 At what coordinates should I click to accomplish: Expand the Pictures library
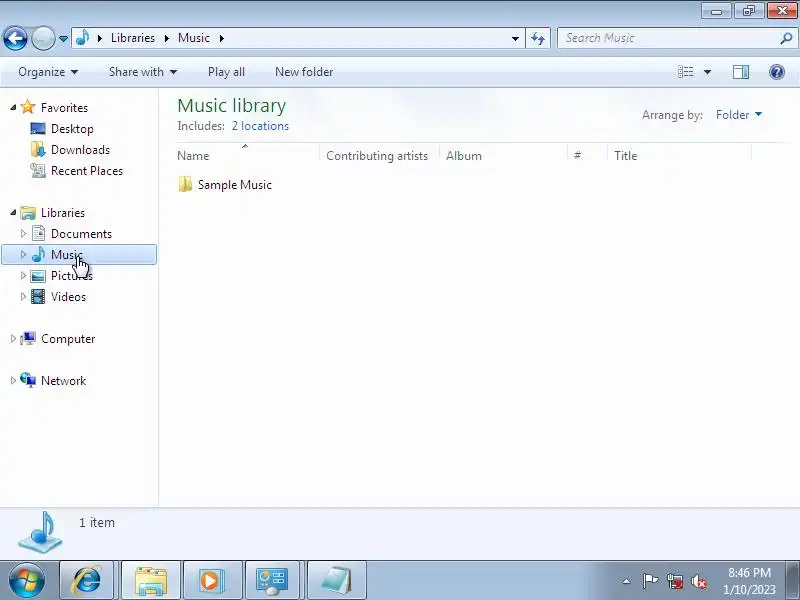[23, 276]
